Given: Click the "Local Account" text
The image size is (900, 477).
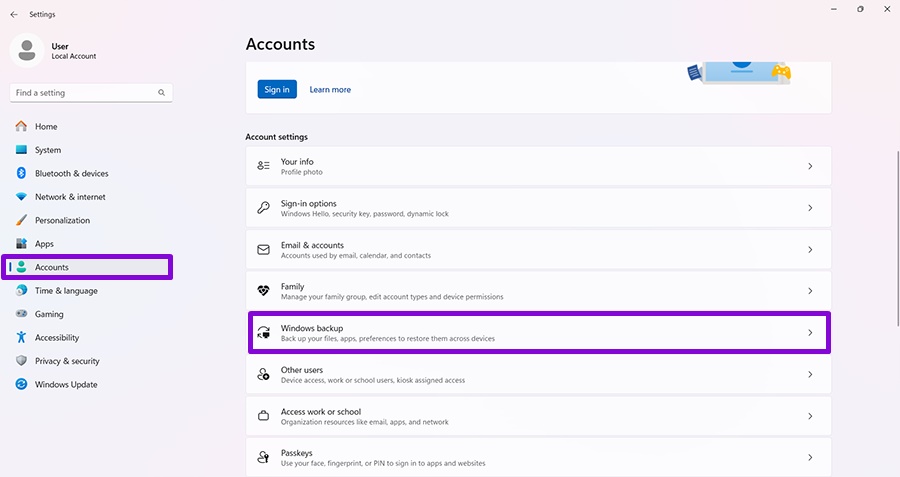Looking at the screenshot, I should coord(74,56).
